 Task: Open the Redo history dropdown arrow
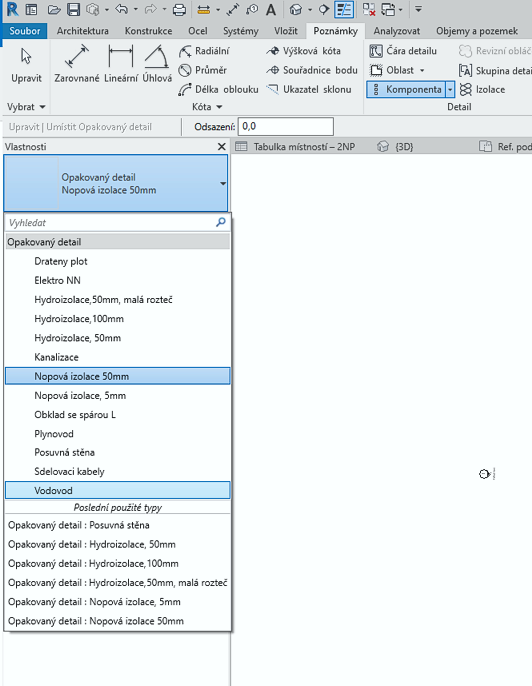coord(164,9)
